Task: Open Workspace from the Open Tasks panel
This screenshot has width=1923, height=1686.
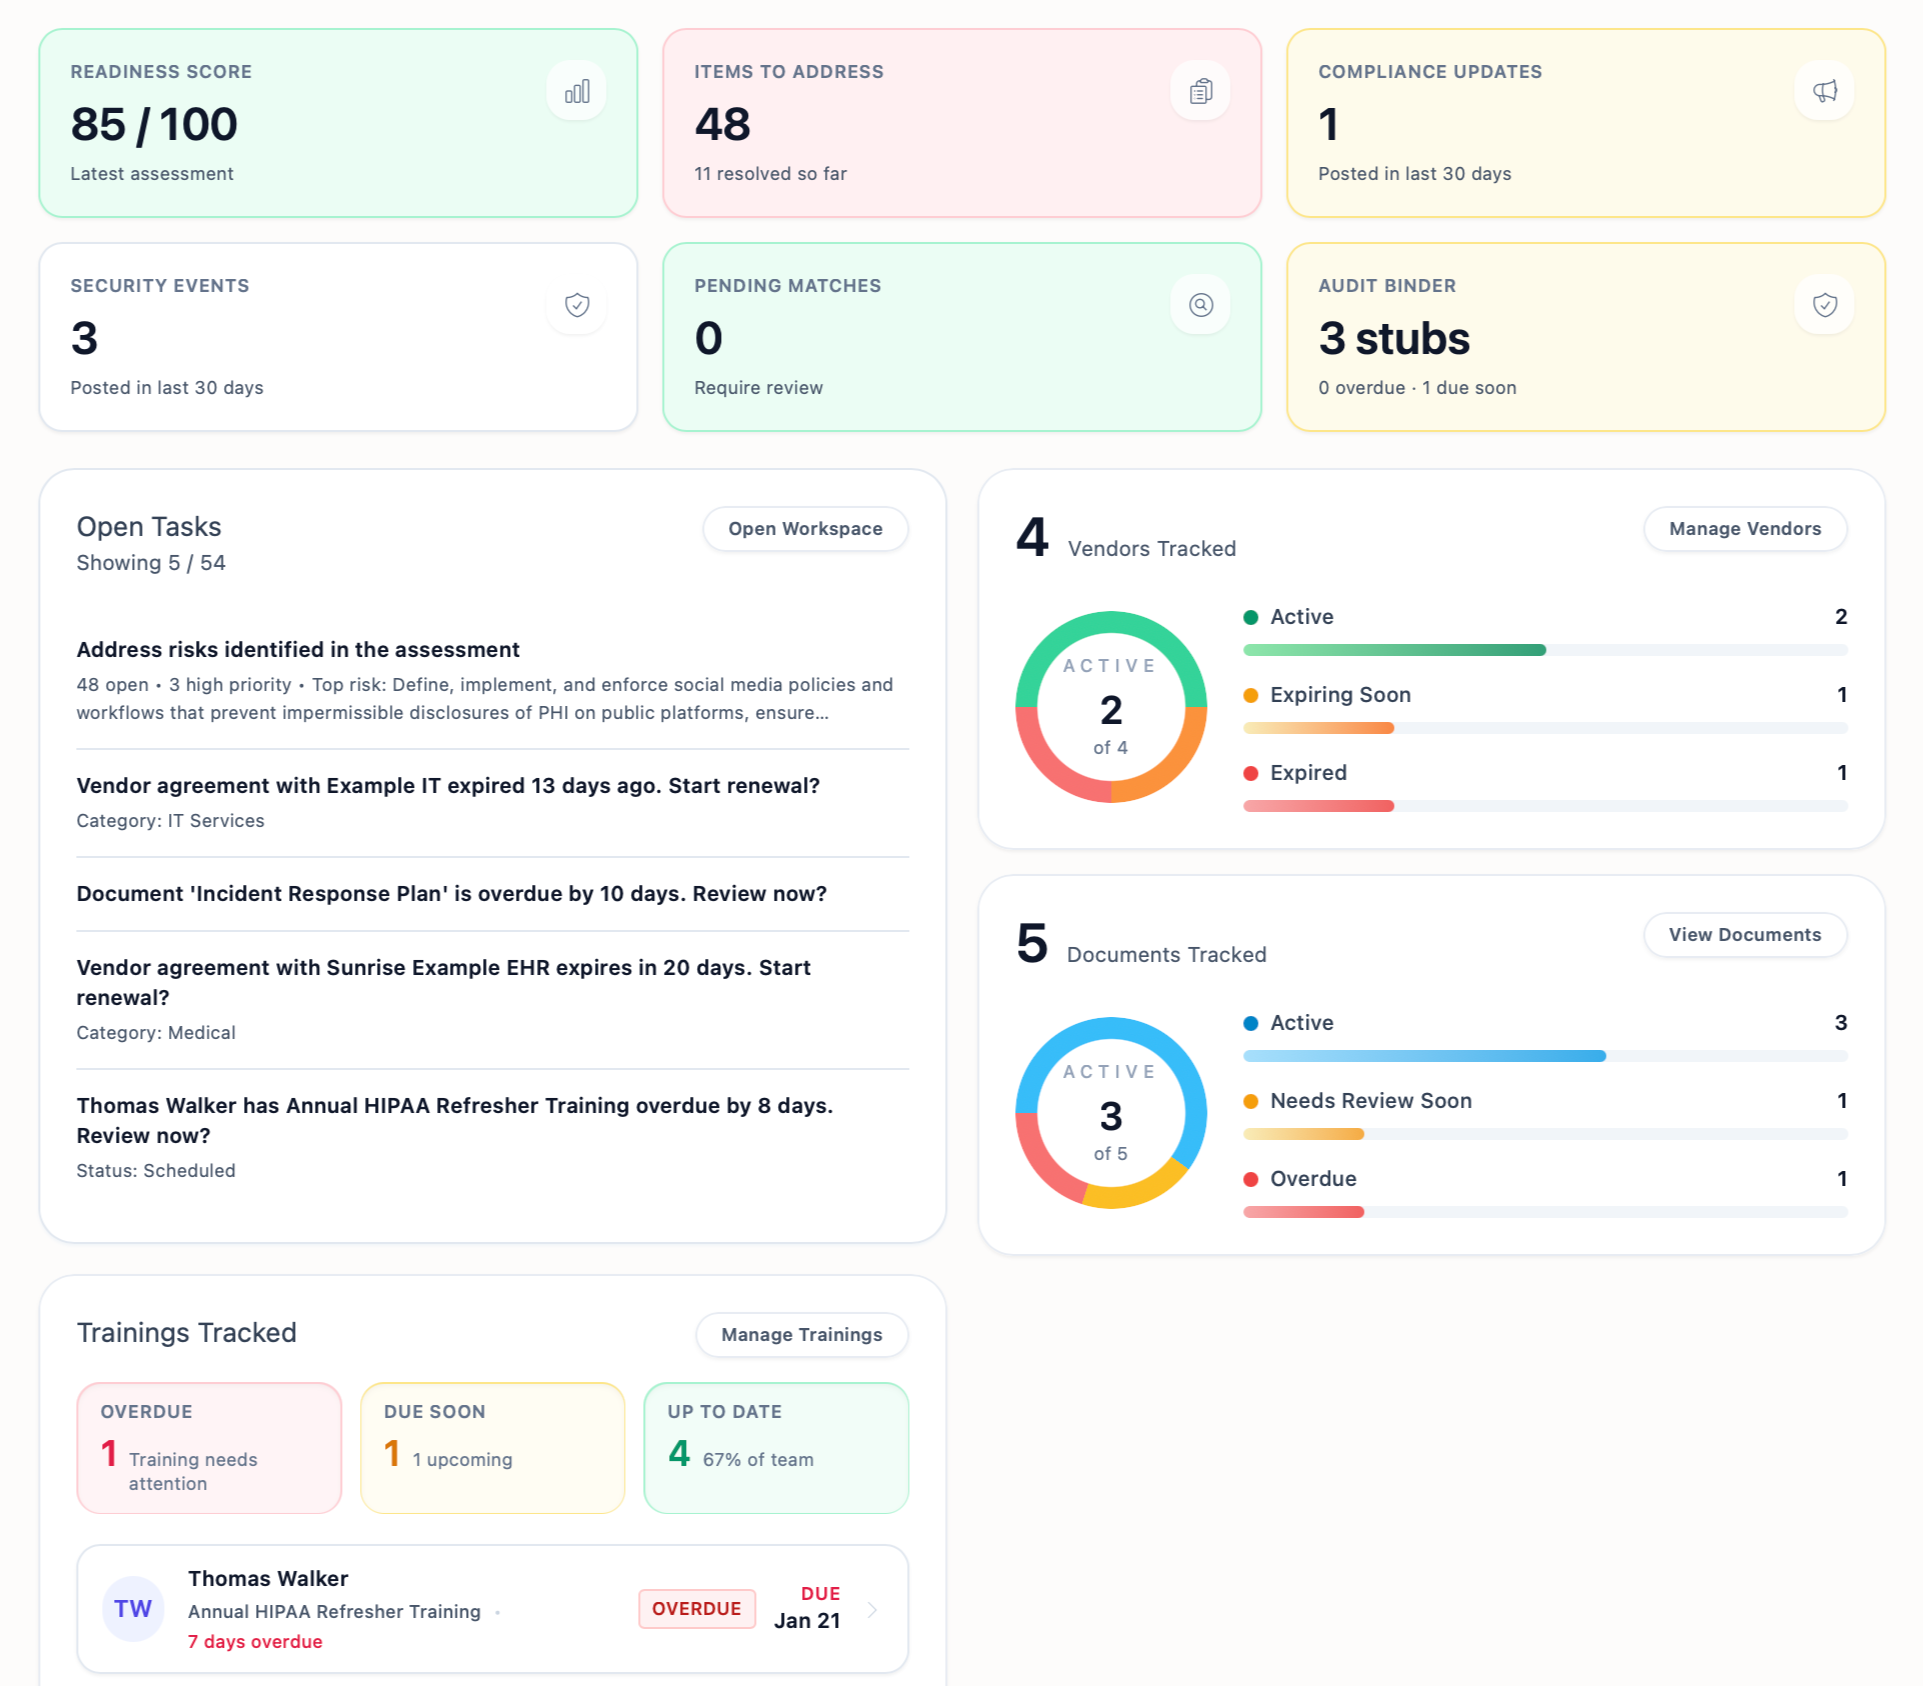Action: 805,528
